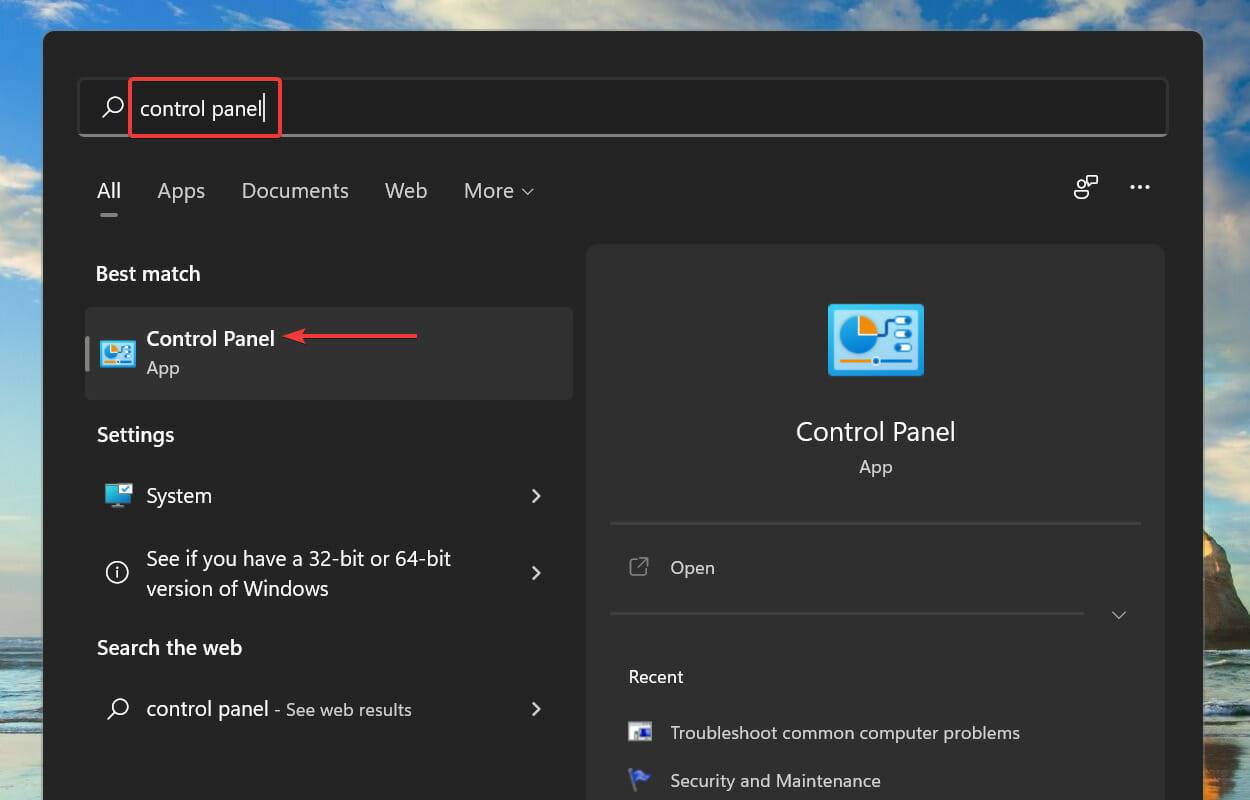Expand the arrow on the 32-bit version result
The height and width of the screenshot is (800, 1250).
click(x=536, y=573)
